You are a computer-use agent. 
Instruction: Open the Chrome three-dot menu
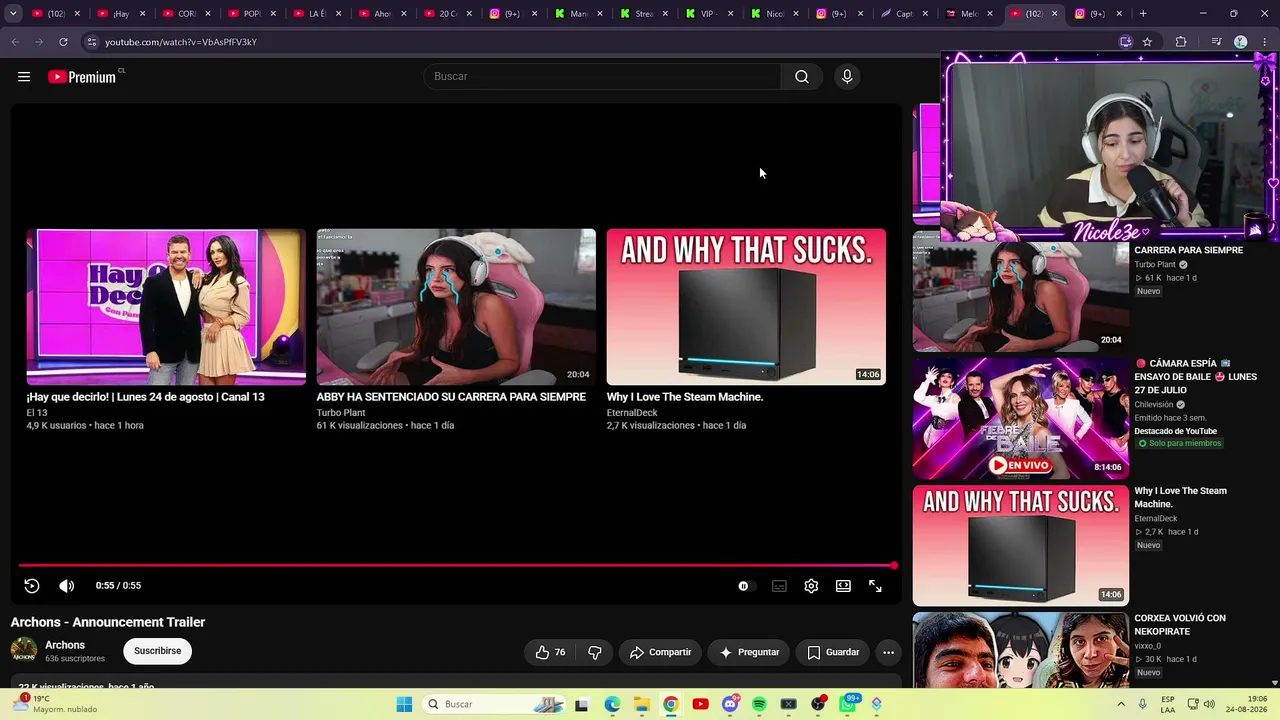tap(1265, 42)
